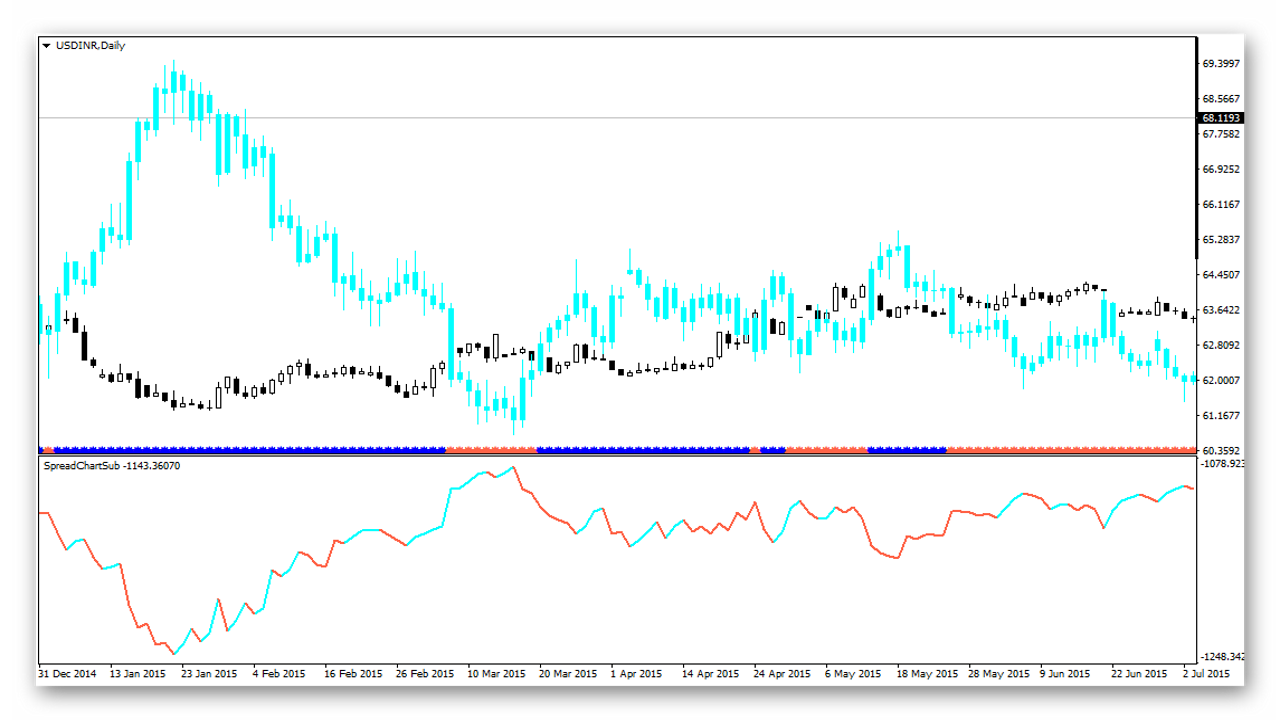The image size is (1280, 720).
Task: Click the first blue segment of the signal bar
Action: tap(41, 451)
